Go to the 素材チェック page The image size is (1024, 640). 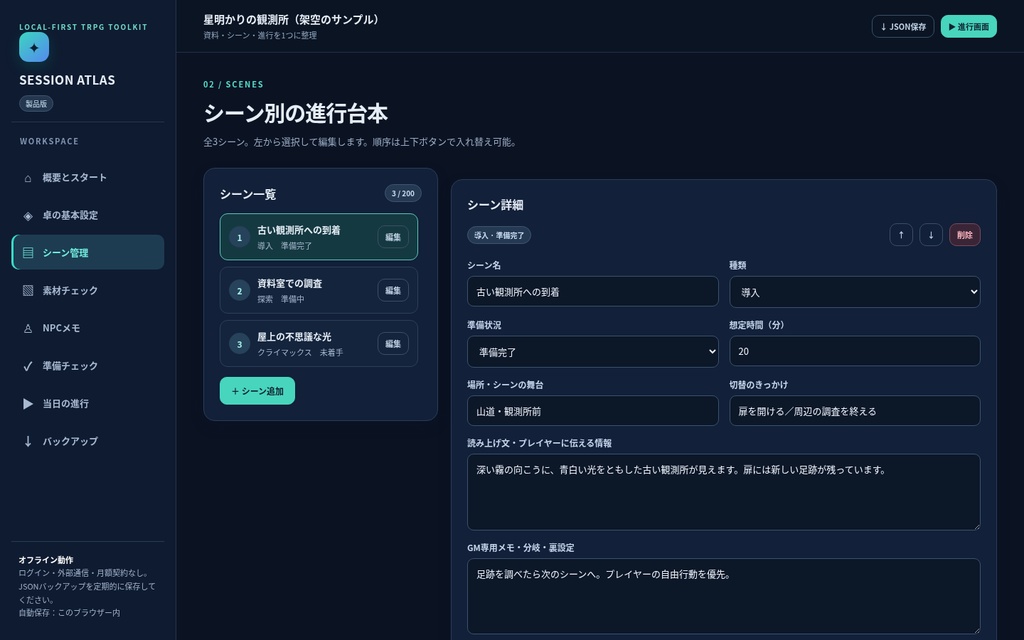click(x=88, y=291)
